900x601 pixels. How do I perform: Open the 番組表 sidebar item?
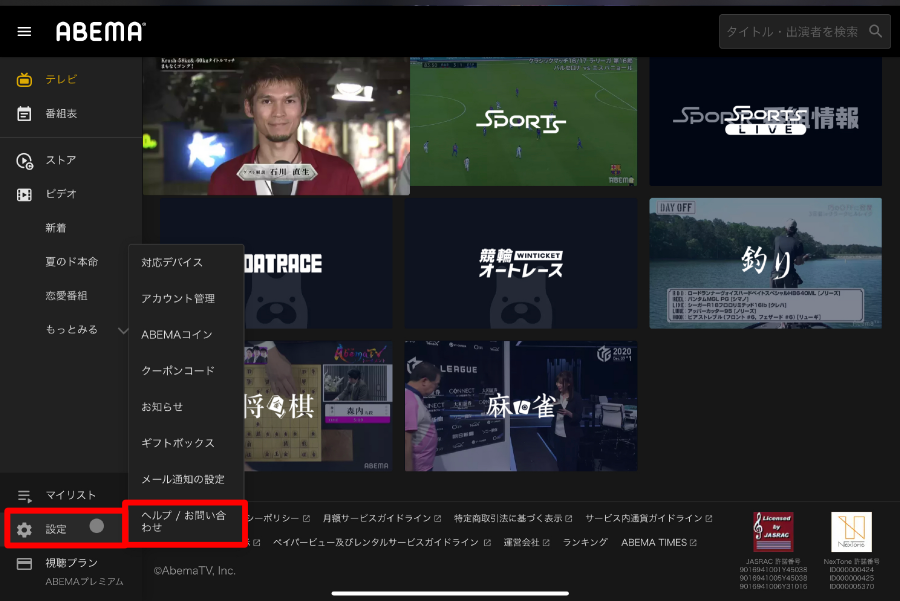click(x=71, y=114)
